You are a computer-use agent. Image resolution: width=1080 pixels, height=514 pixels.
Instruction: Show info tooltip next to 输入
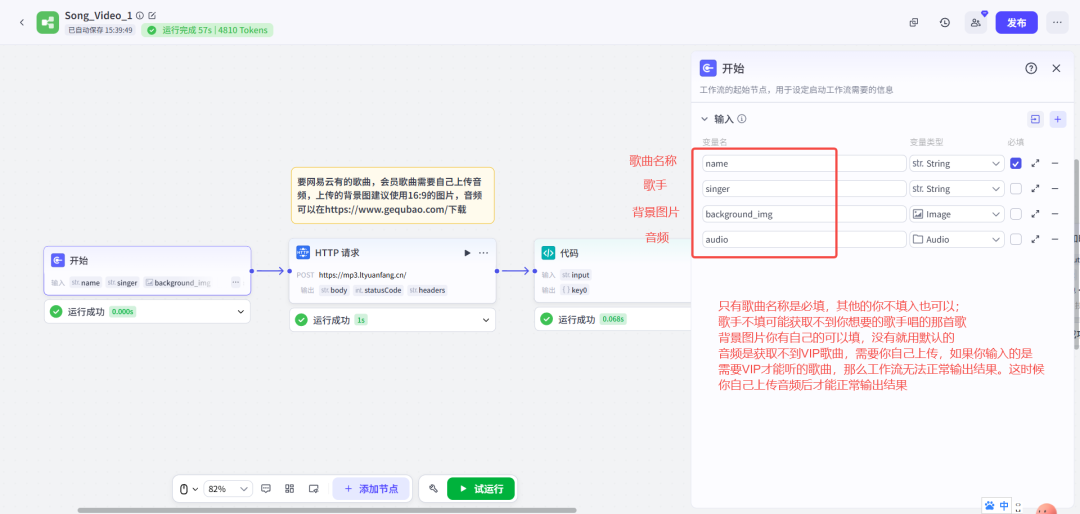pos(742,119)
